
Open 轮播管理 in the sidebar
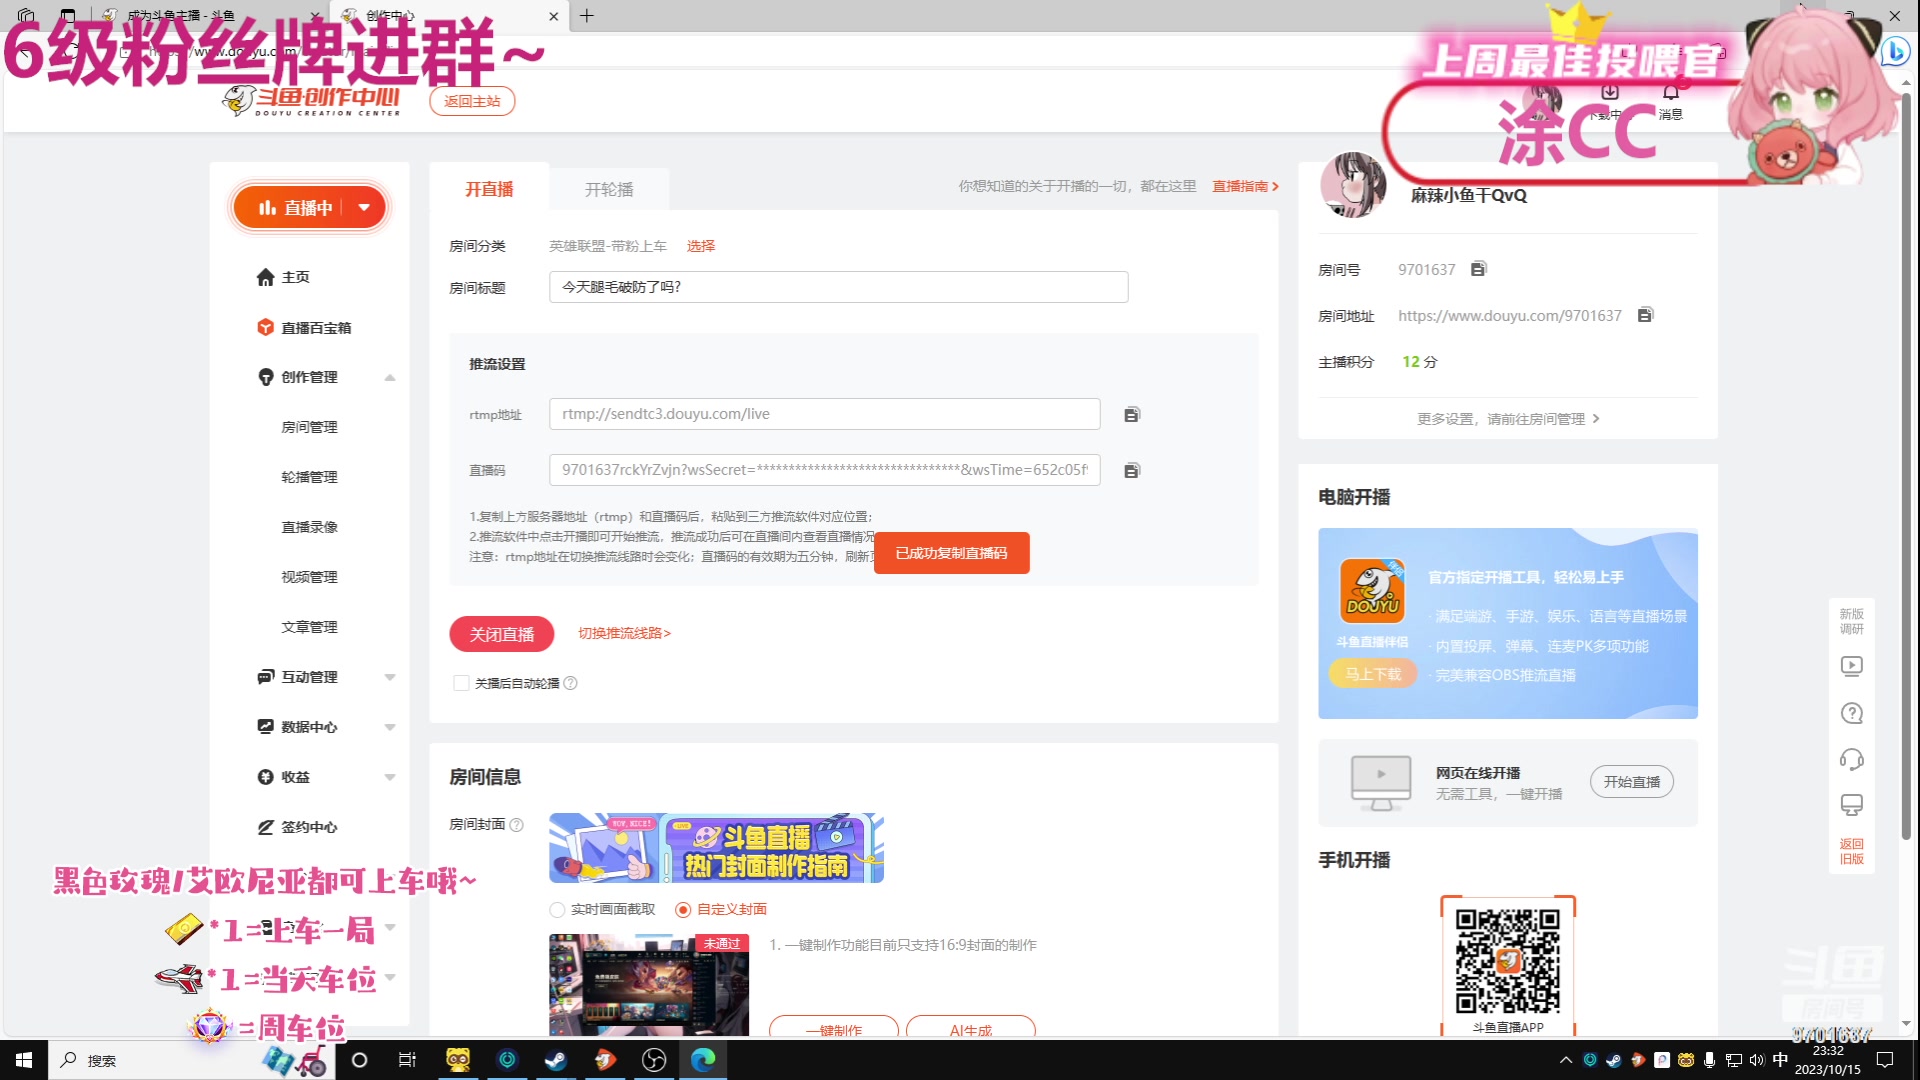pyautogui.click(x=309, y=477)
